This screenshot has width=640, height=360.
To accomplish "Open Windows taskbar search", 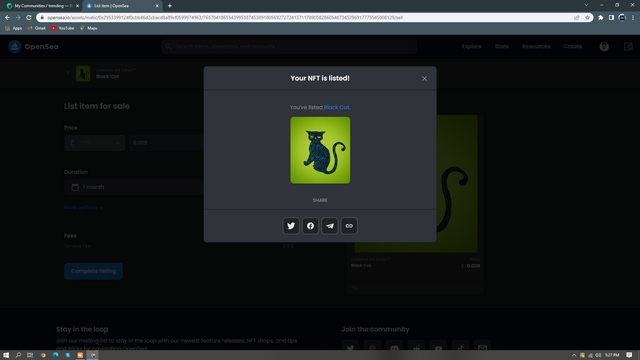I will coord(18,355).
